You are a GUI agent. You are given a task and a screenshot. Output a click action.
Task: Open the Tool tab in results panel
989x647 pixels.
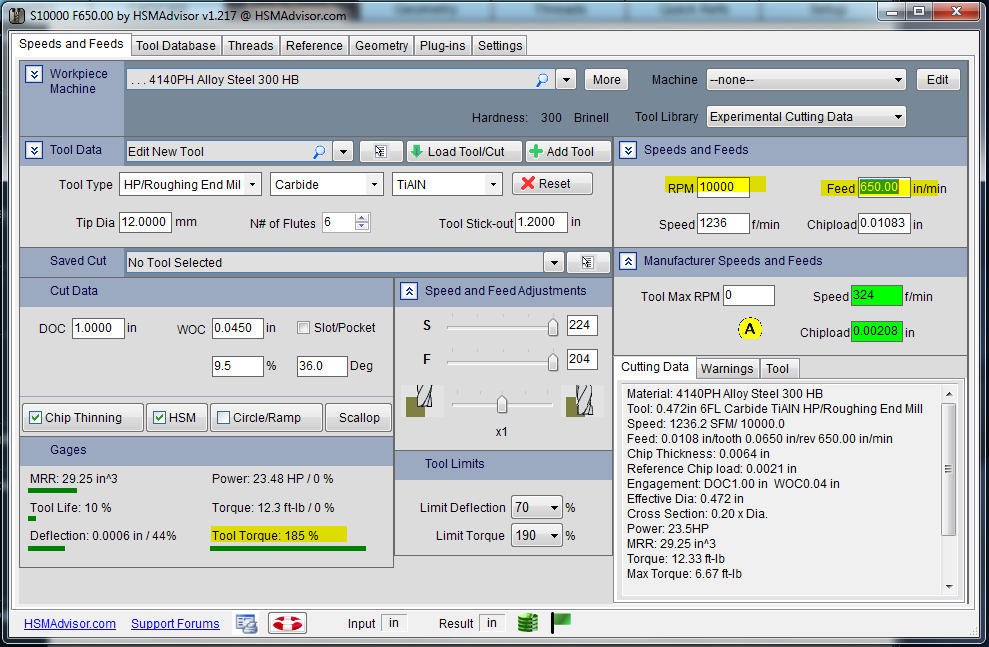coord(778,368)
